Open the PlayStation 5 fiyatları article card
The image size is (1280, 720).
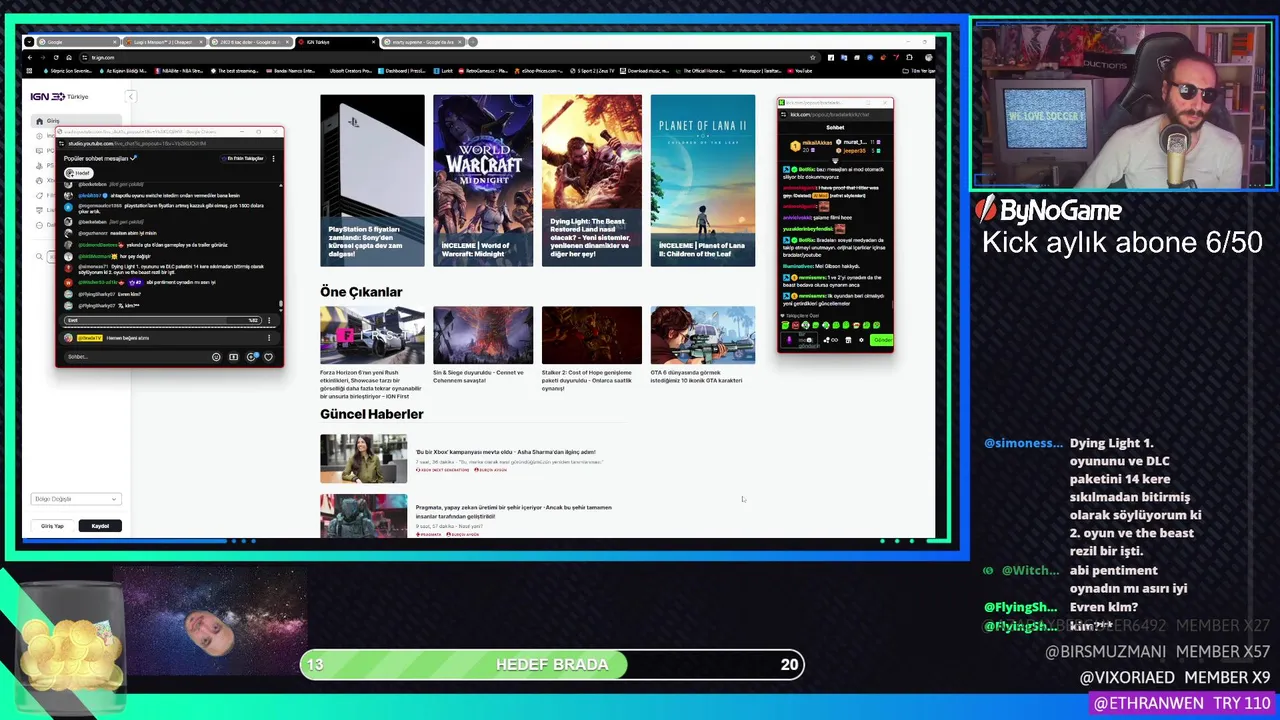click(x=372, y=180)
